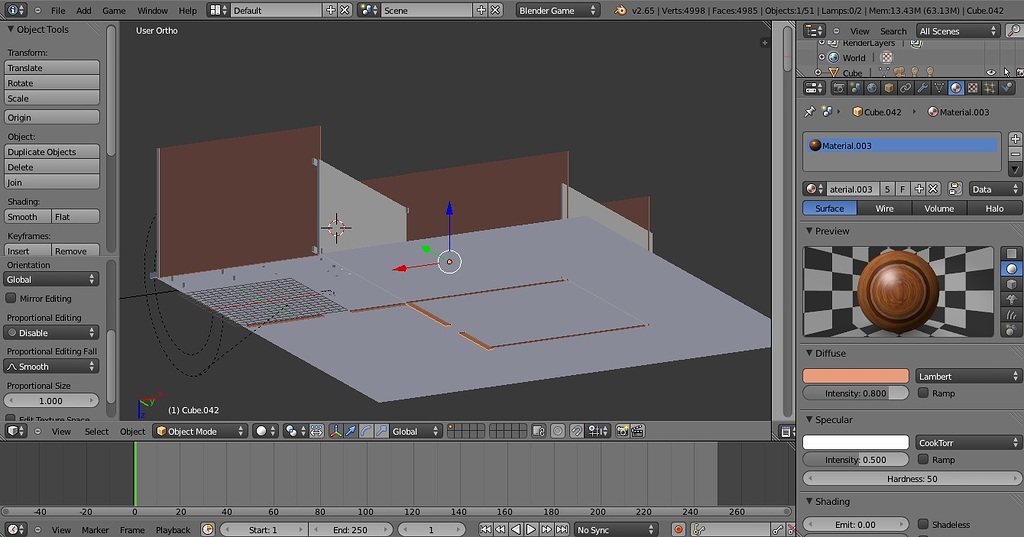
Task: Toggle proportional editing circle icon in viewport header
Action: tap(558, 431)
